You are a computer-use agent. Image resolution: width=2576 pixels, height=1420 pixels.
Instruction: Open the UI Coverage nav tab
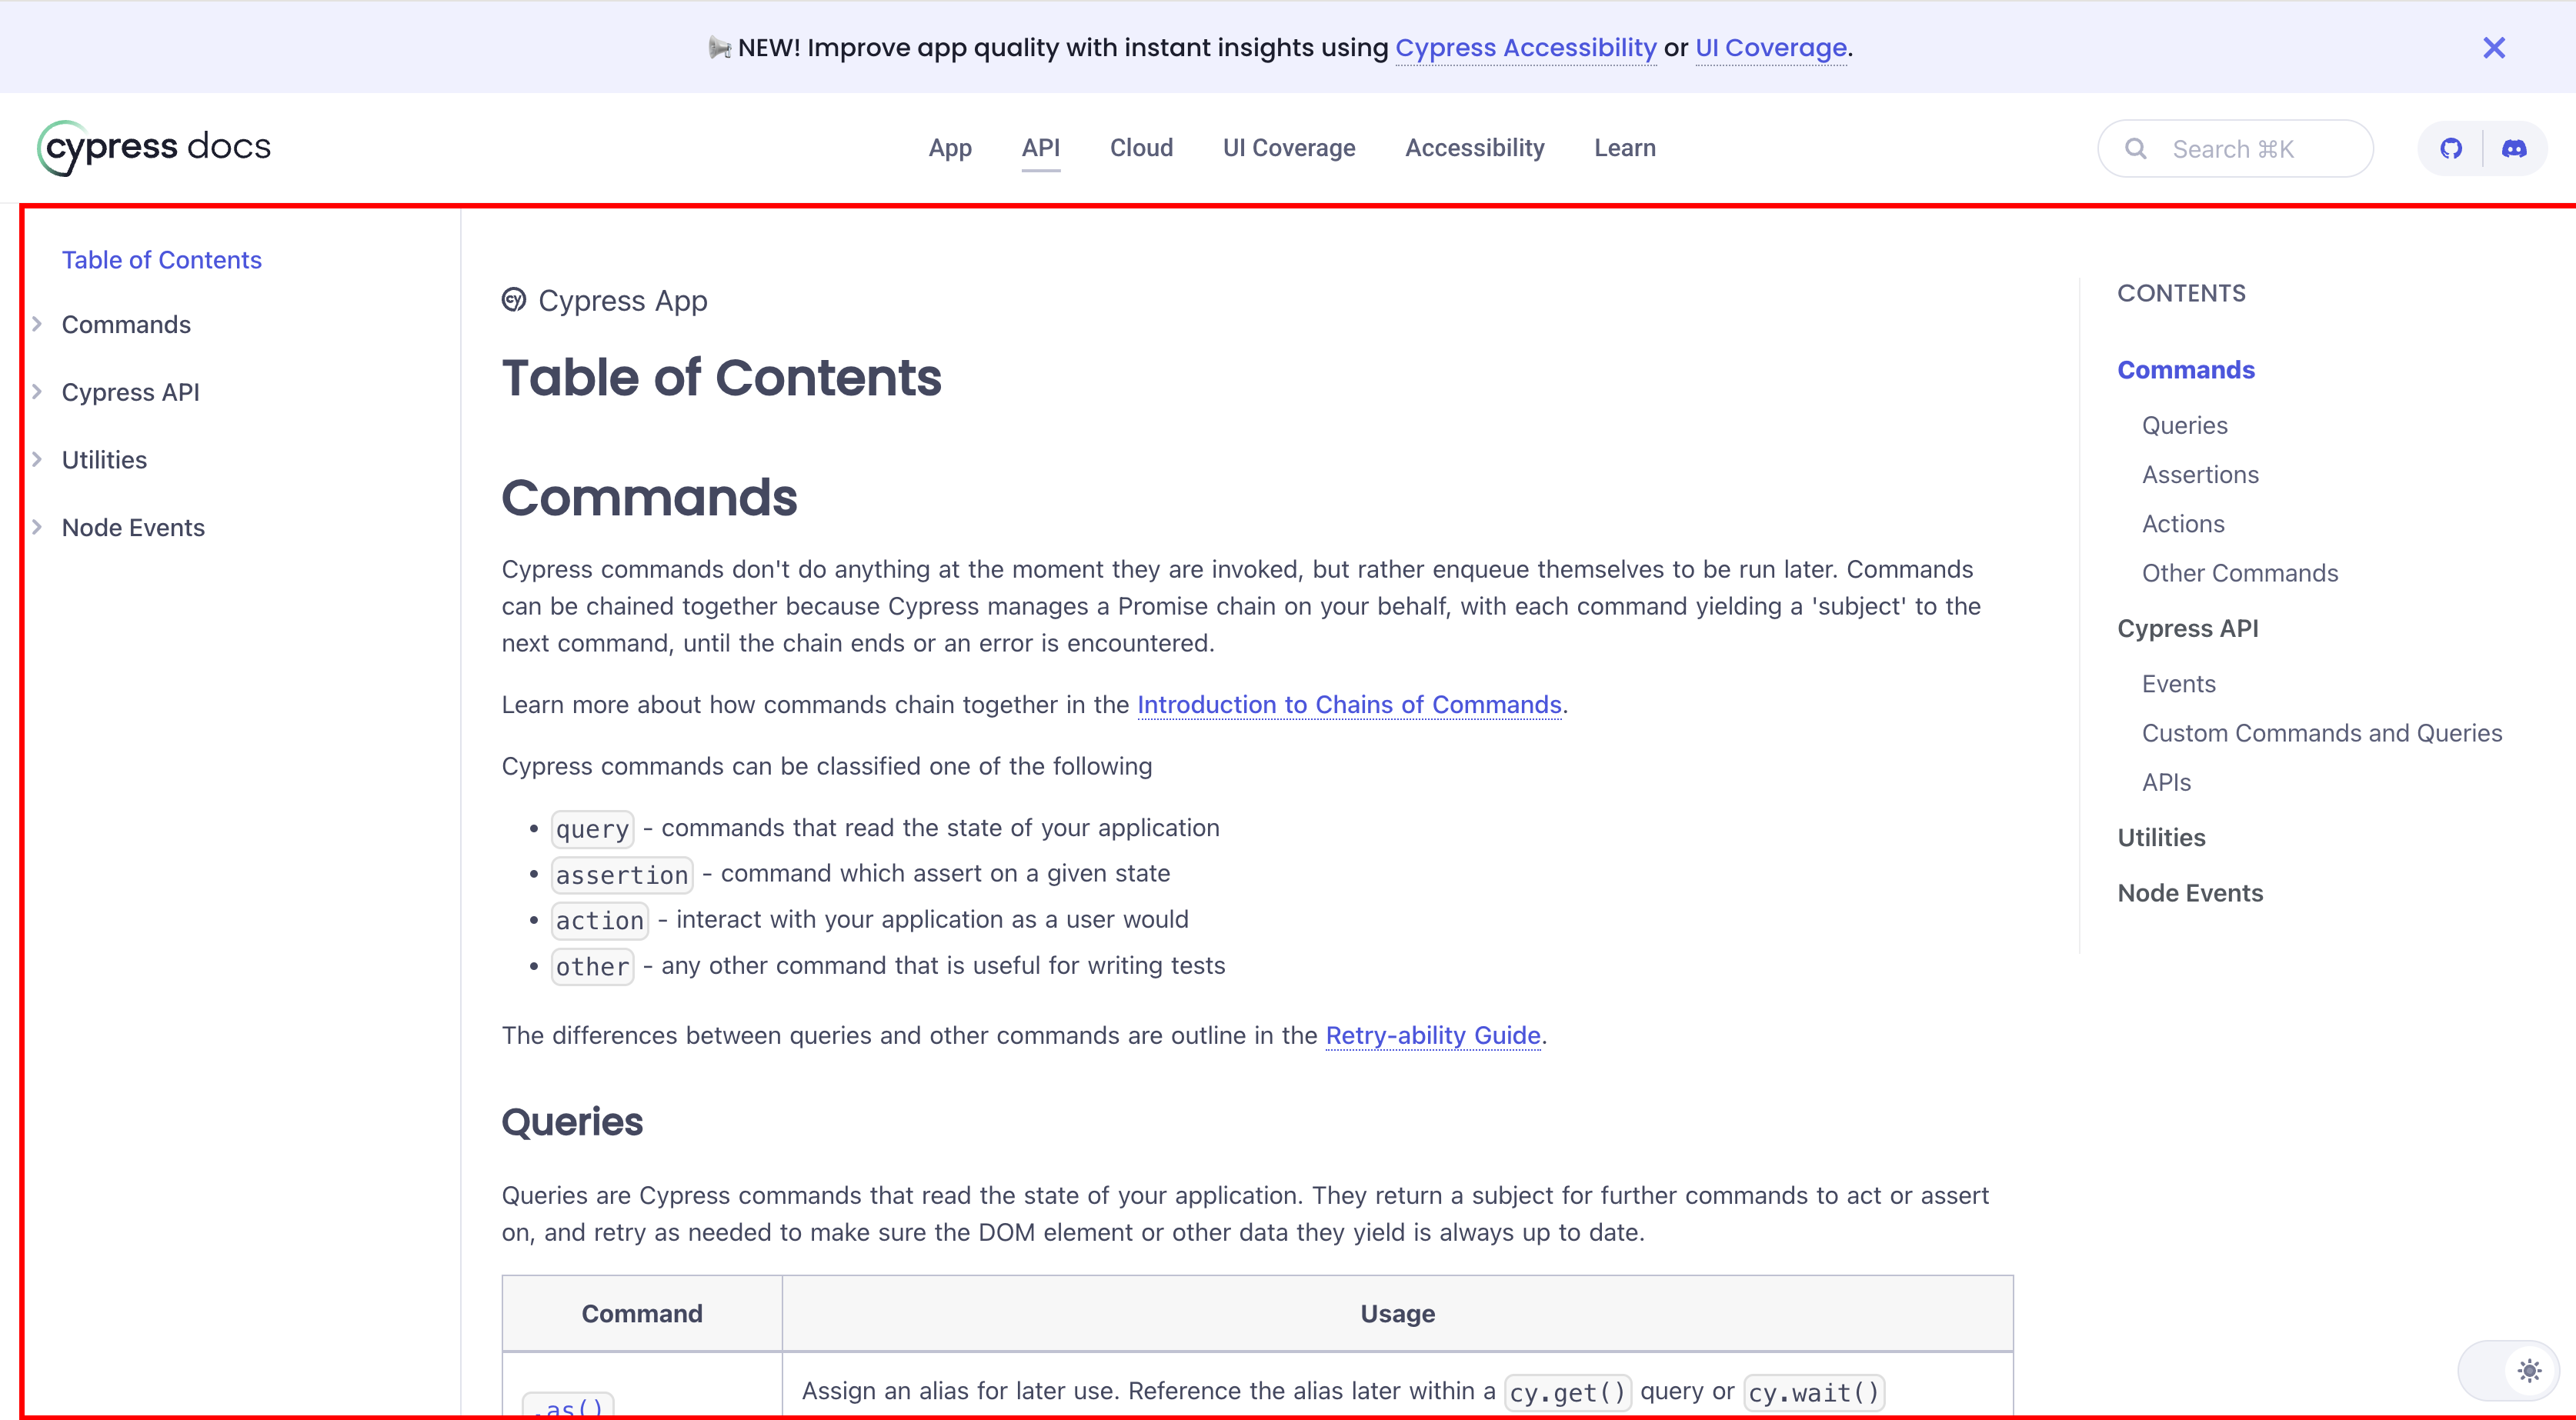click(x=1289, y=148)
